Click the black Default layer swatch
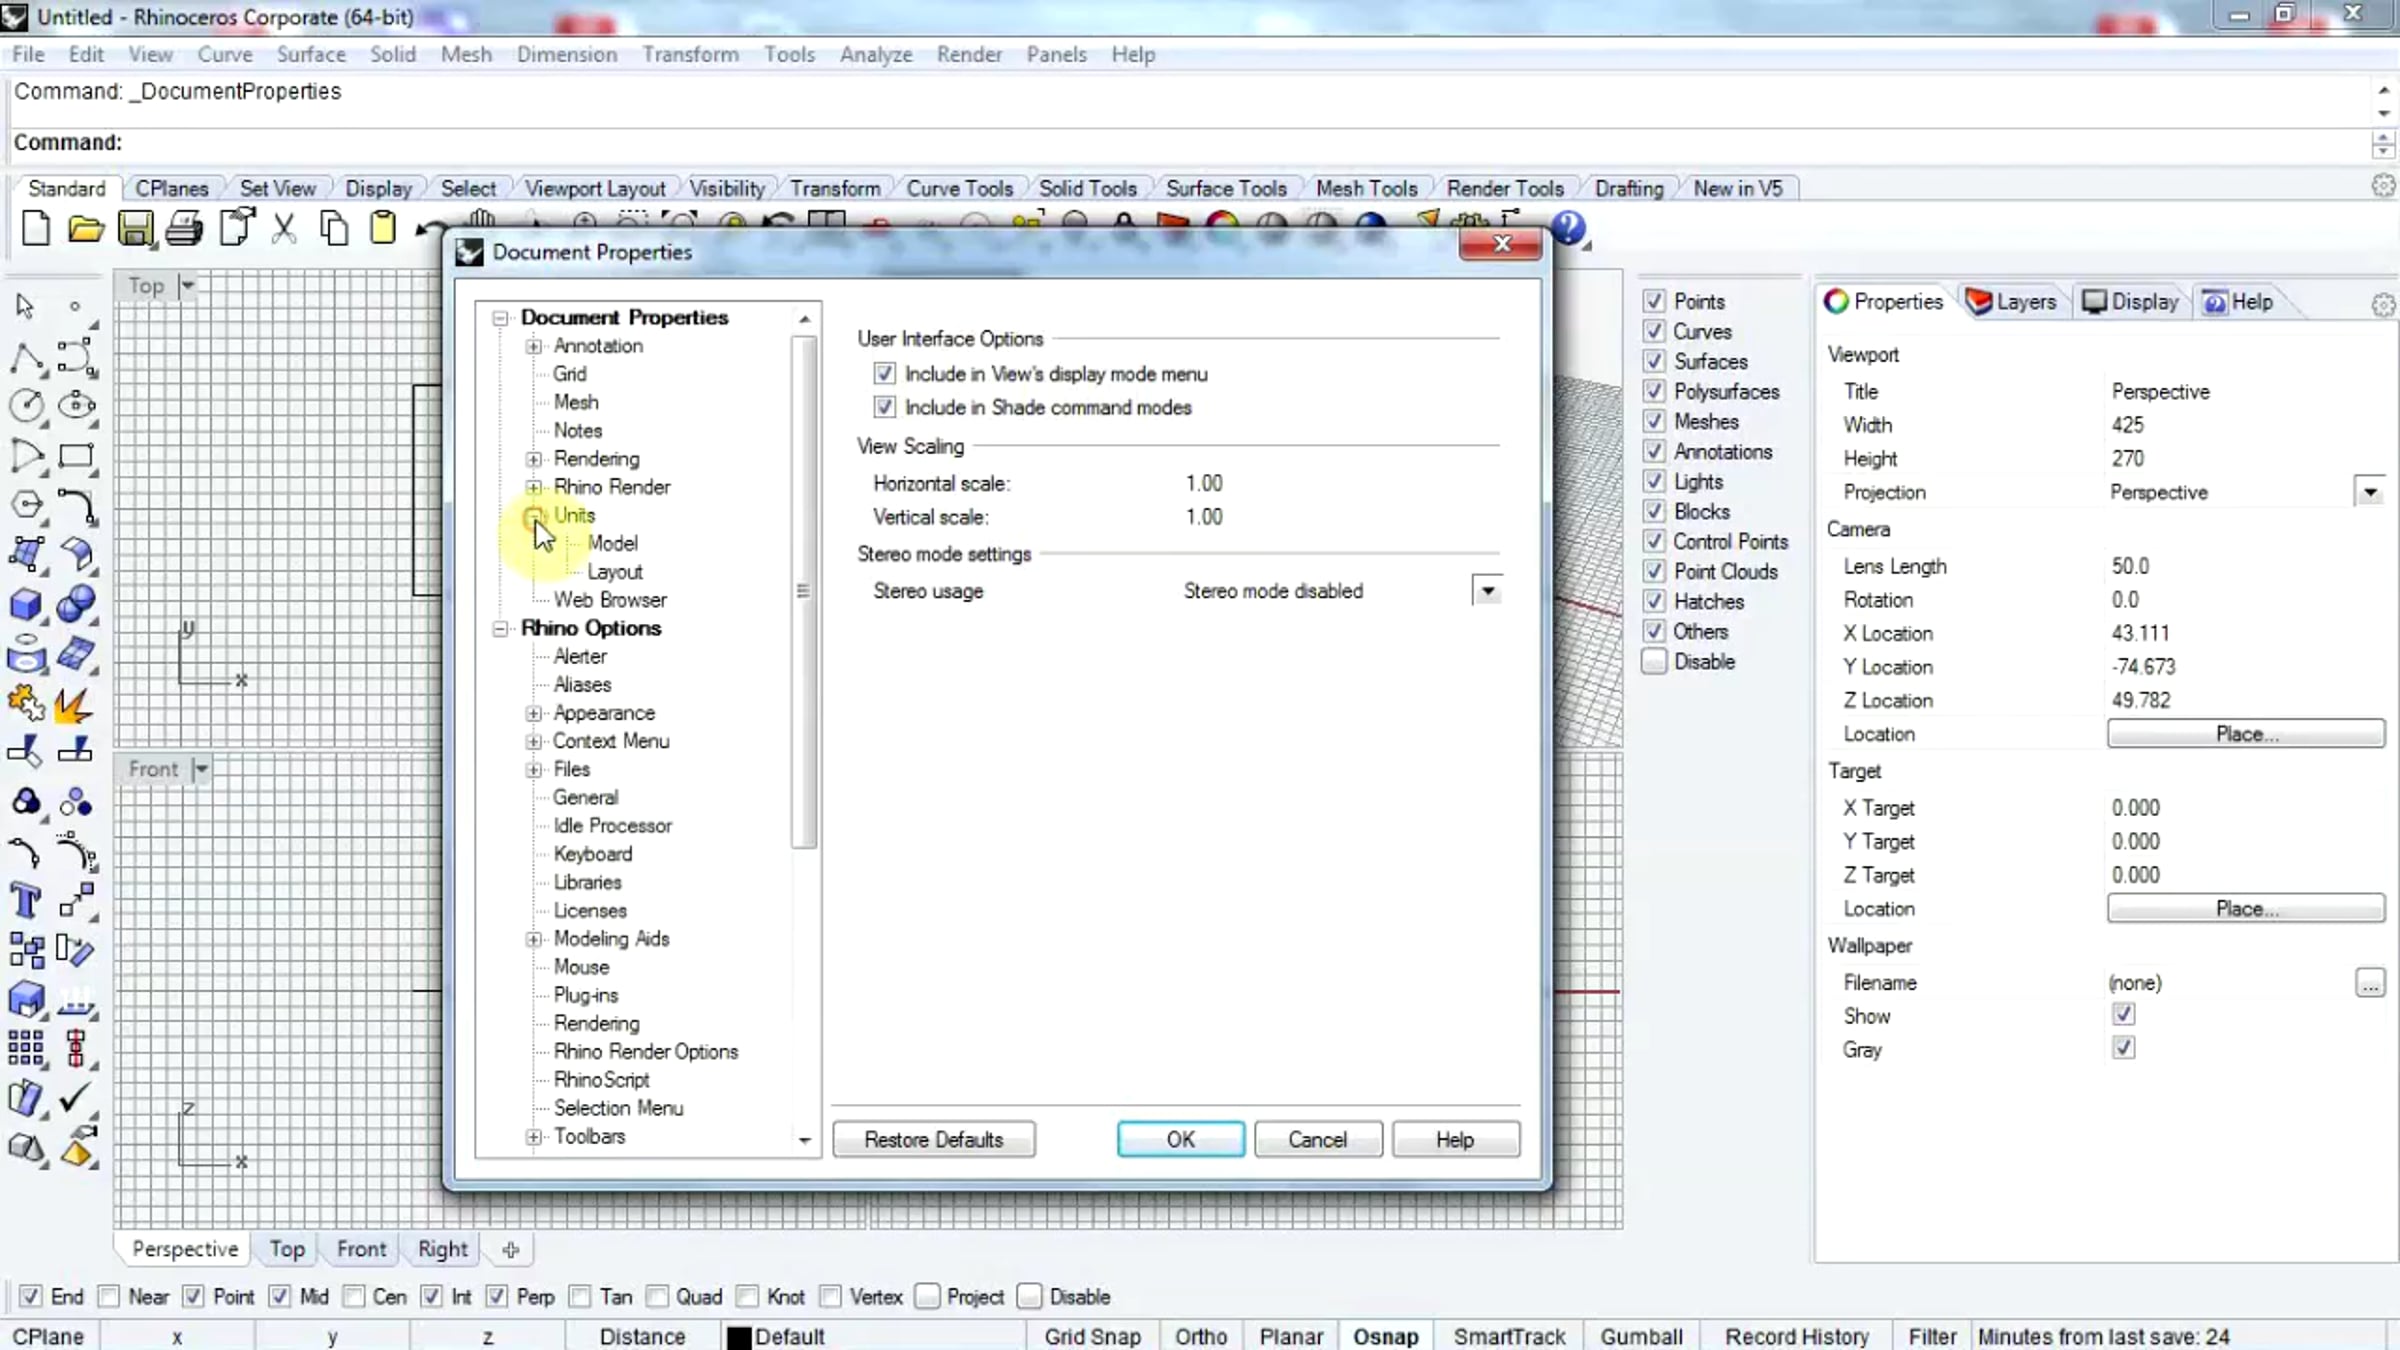This screenshot has height=1350, width=2400. [739, 1337]
